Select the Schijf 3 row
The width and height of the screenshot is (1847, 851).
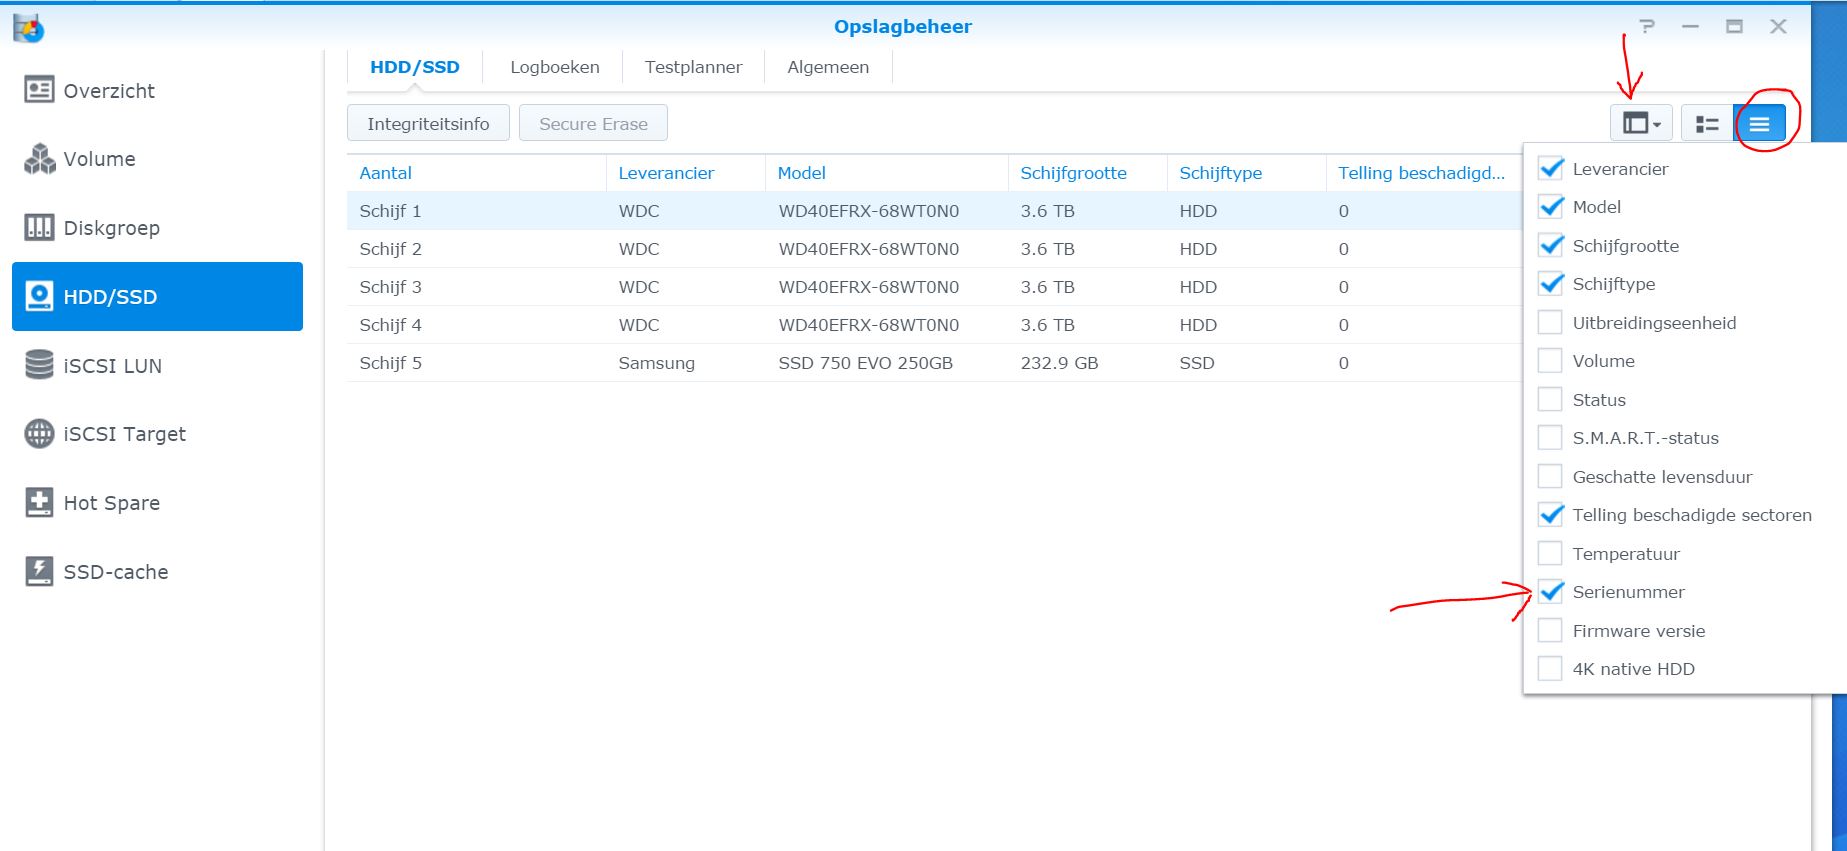[x=935, y=287]
